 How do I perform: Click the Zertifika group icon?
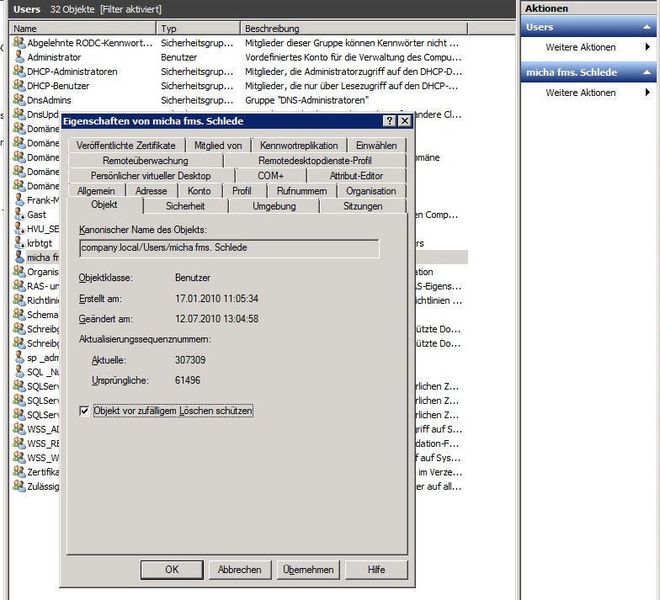tap(19, 472)
